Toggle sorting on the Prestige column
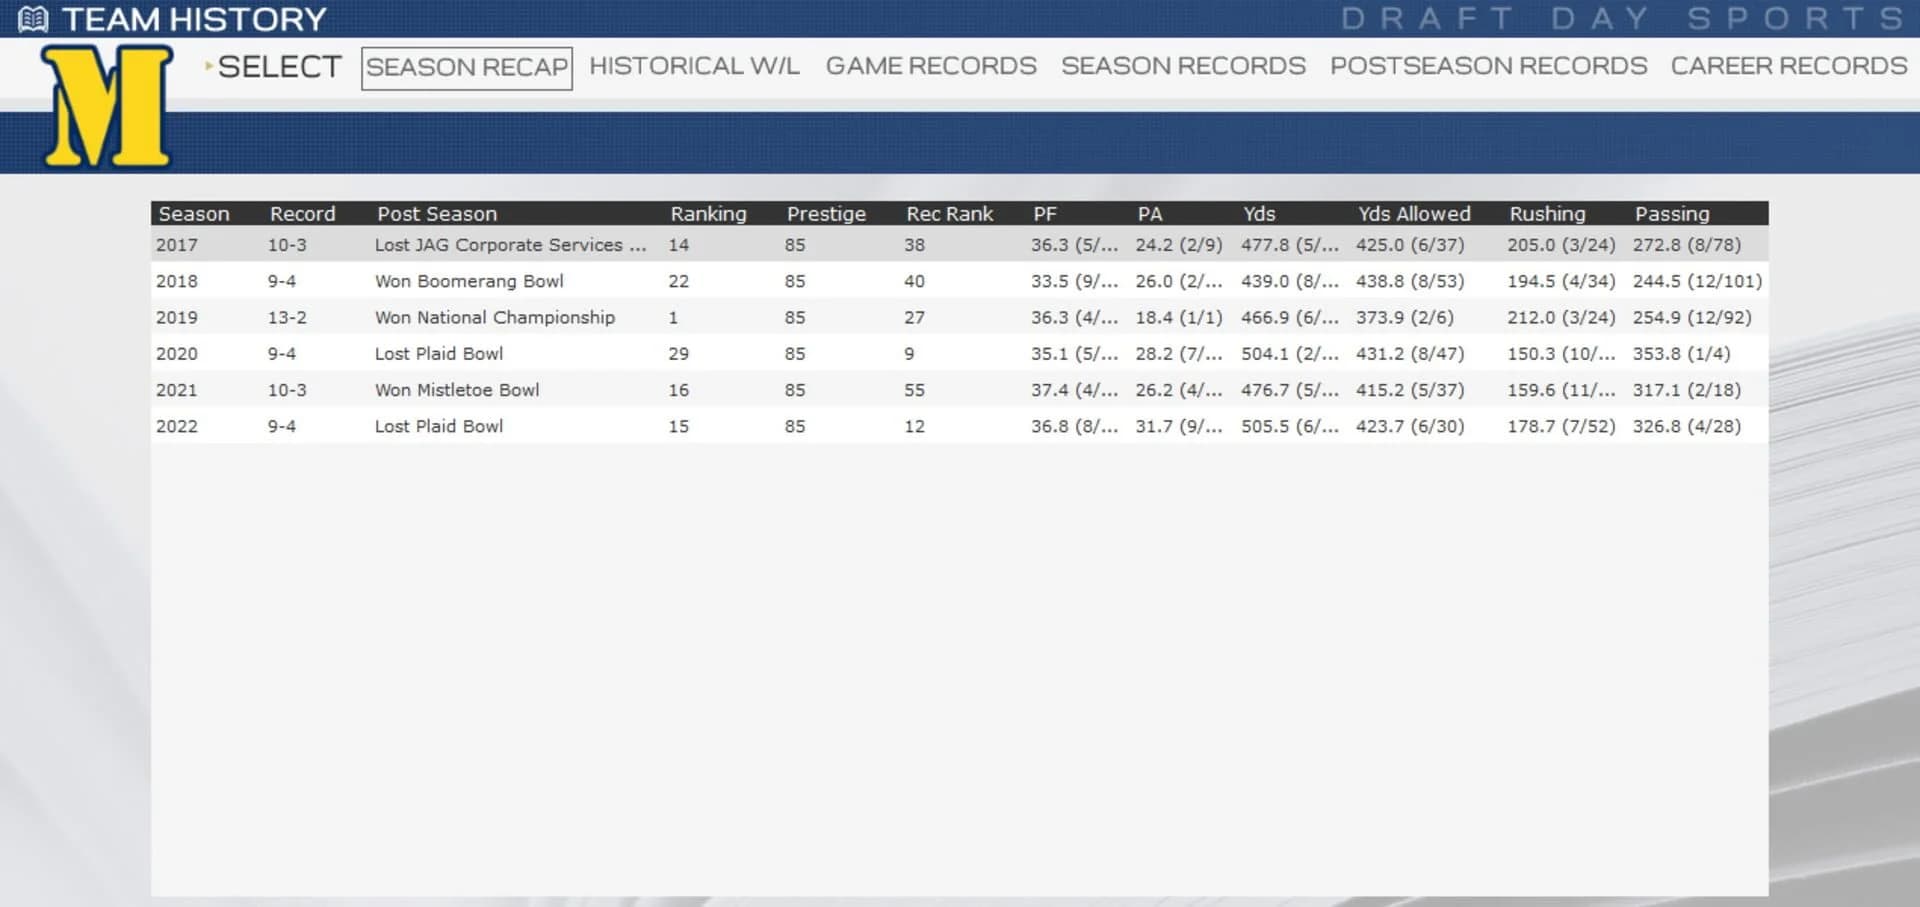Viewport: 1920px width, 907px height. pyautogui.click(x=826, y=213)
